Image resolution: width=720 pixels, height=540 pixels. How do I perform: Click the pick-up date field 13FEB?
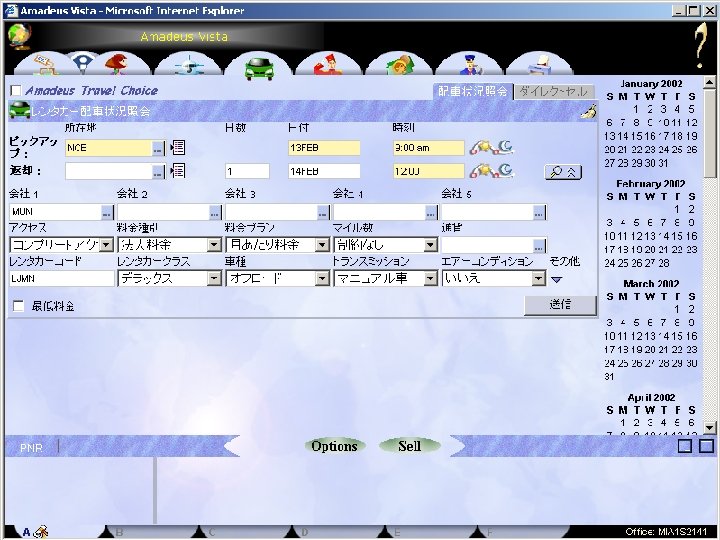point(324,148)
